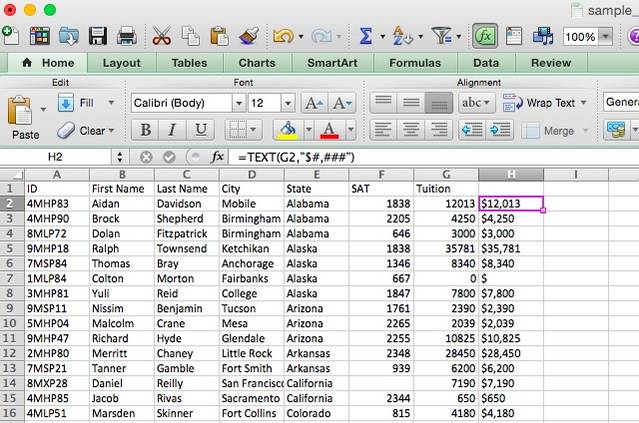This screenshot has width=639, height=423.
Task: Create a new workbook with the toolbar icon
Action: (x=11, y=36)
